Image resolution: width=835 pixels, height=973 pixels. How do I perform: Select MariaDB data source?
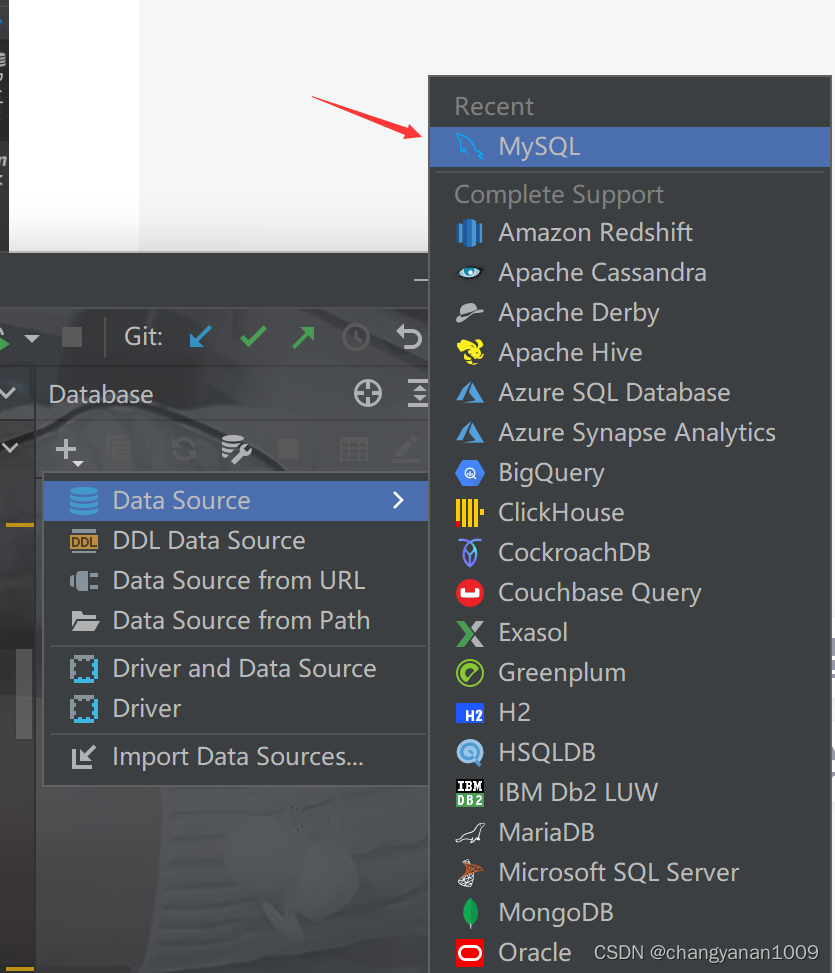click(630, 833)
